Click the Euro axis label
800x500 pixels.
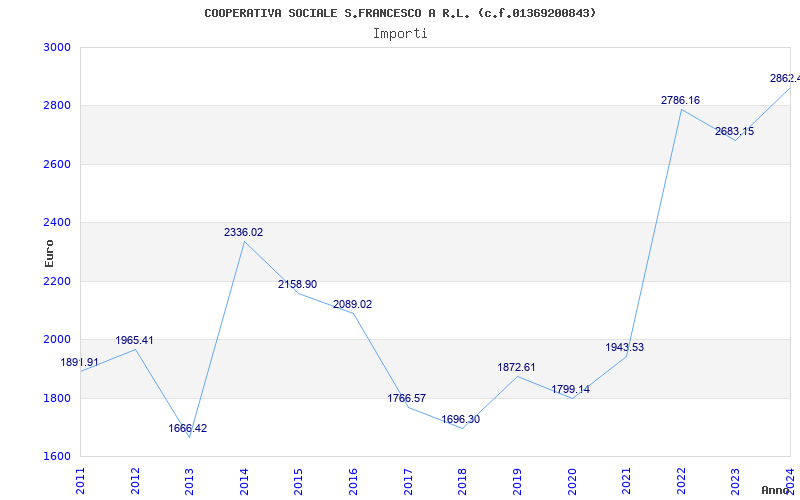[49, 254]
